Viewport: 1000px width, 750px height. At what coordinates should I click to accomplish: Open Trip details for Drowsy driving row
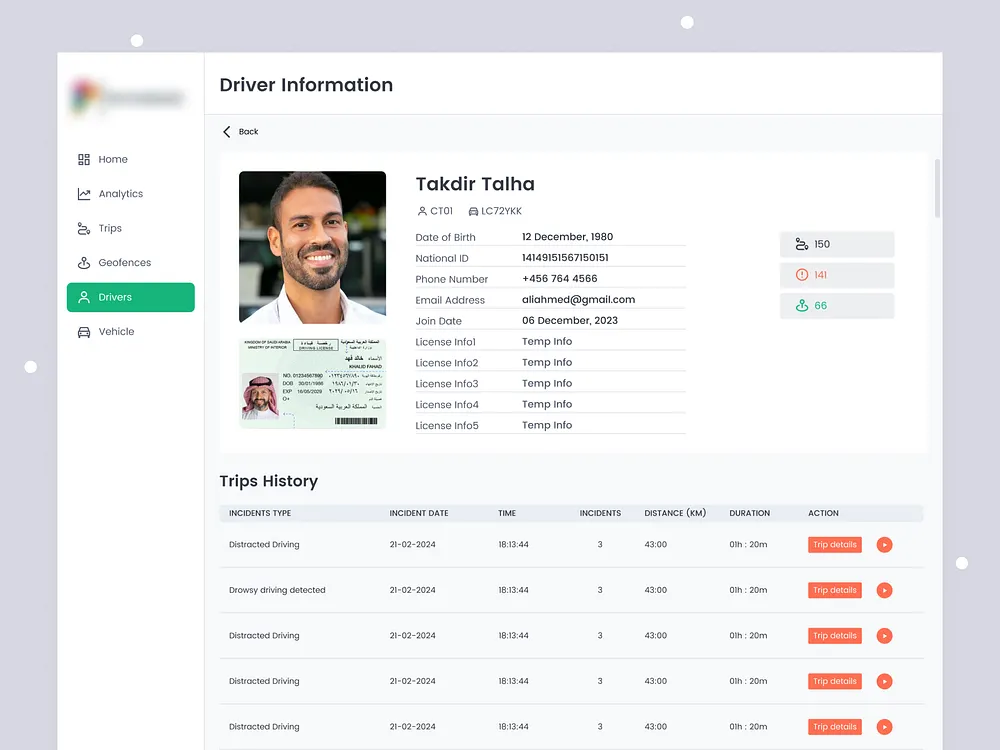[834, 590]
